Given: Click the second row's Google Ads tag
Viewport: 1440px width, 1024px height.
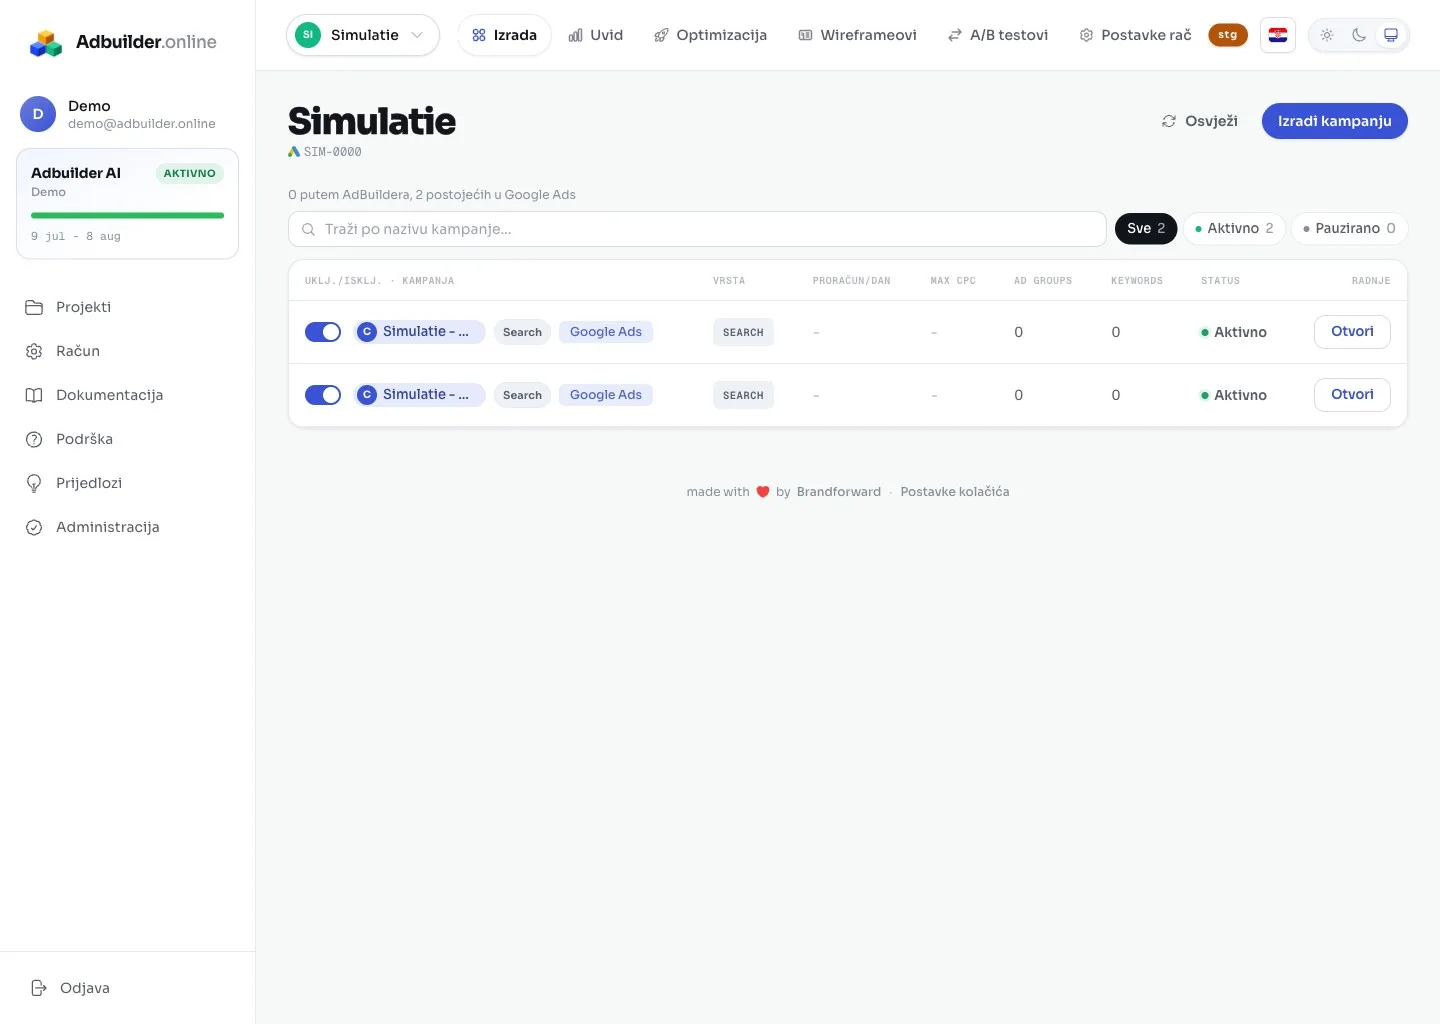Looking at the screenshot, I should (606, 395).
